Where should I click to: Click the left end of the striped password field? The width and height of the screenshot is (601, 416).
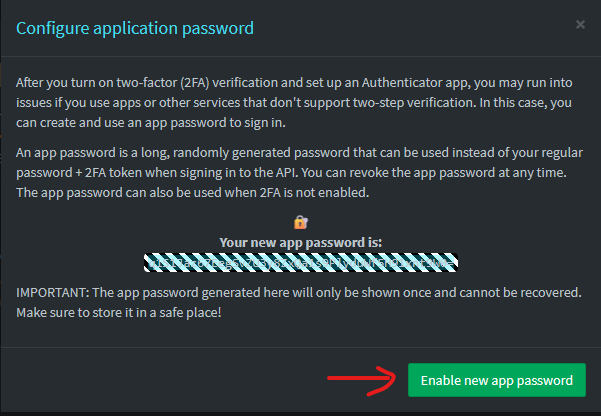point(150,262)
